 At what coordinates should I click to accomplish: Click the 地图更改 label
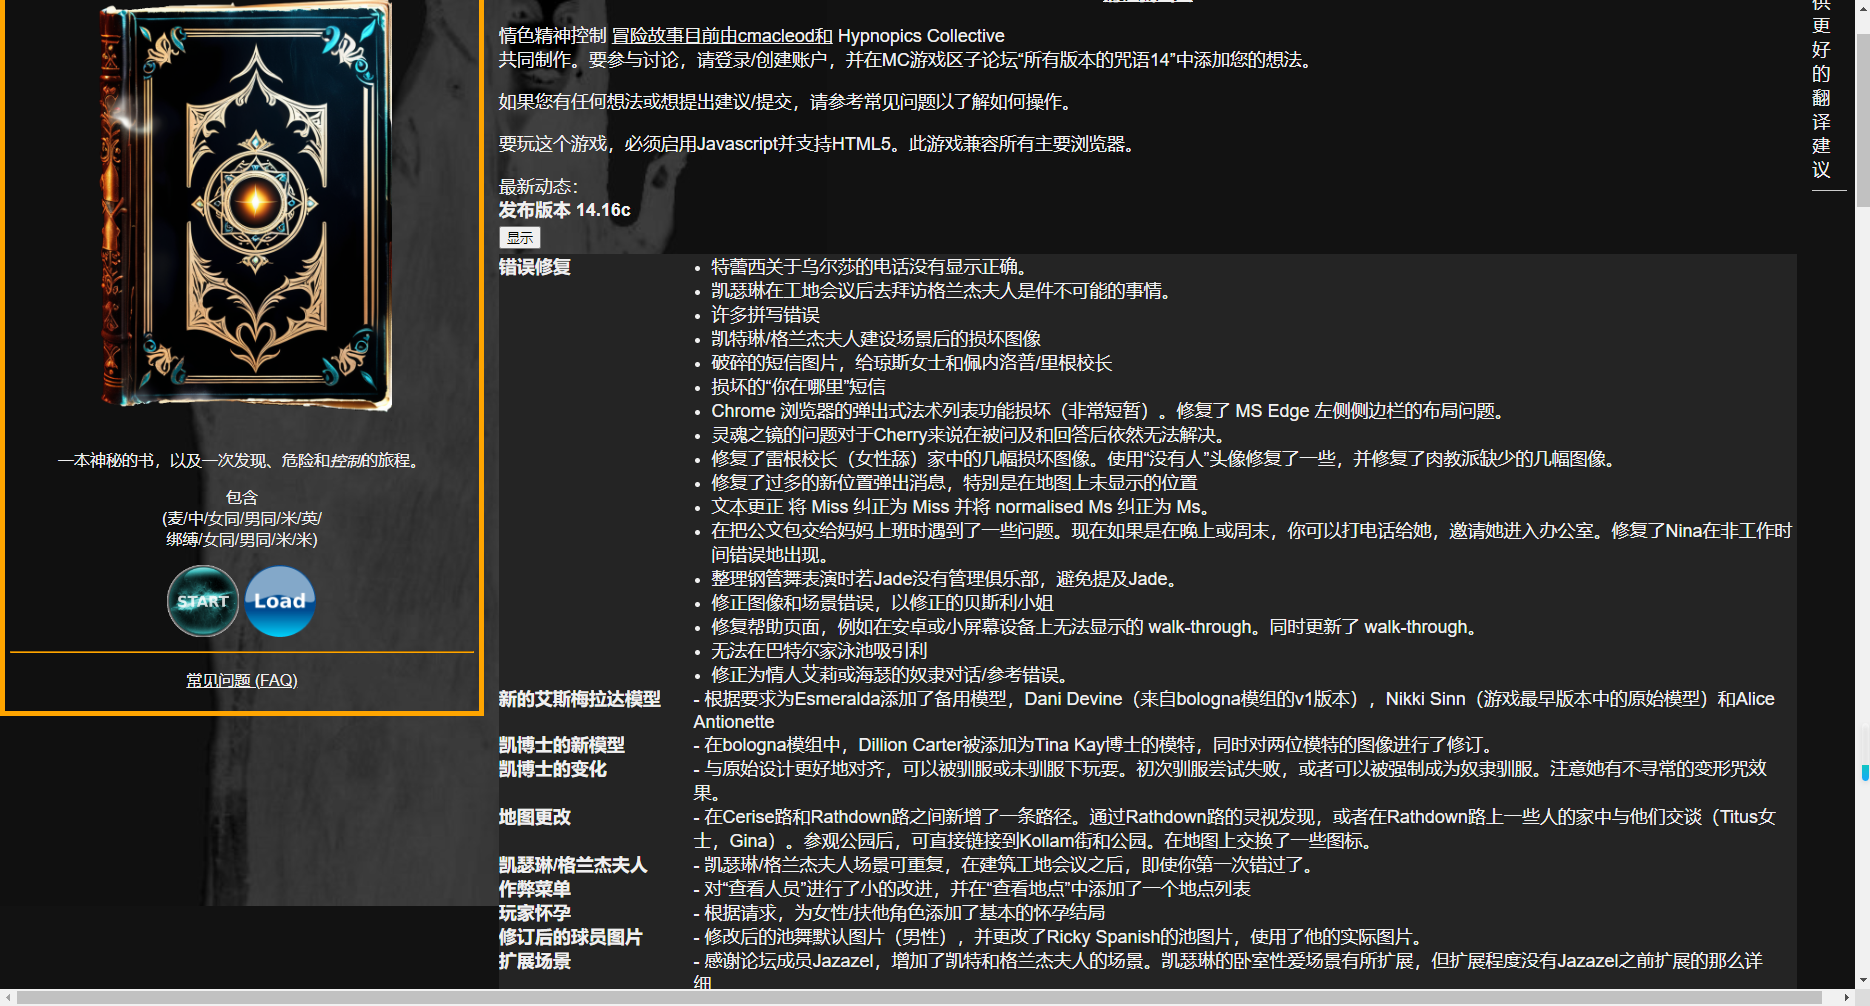pyautogui.click(x=535, y=817)
